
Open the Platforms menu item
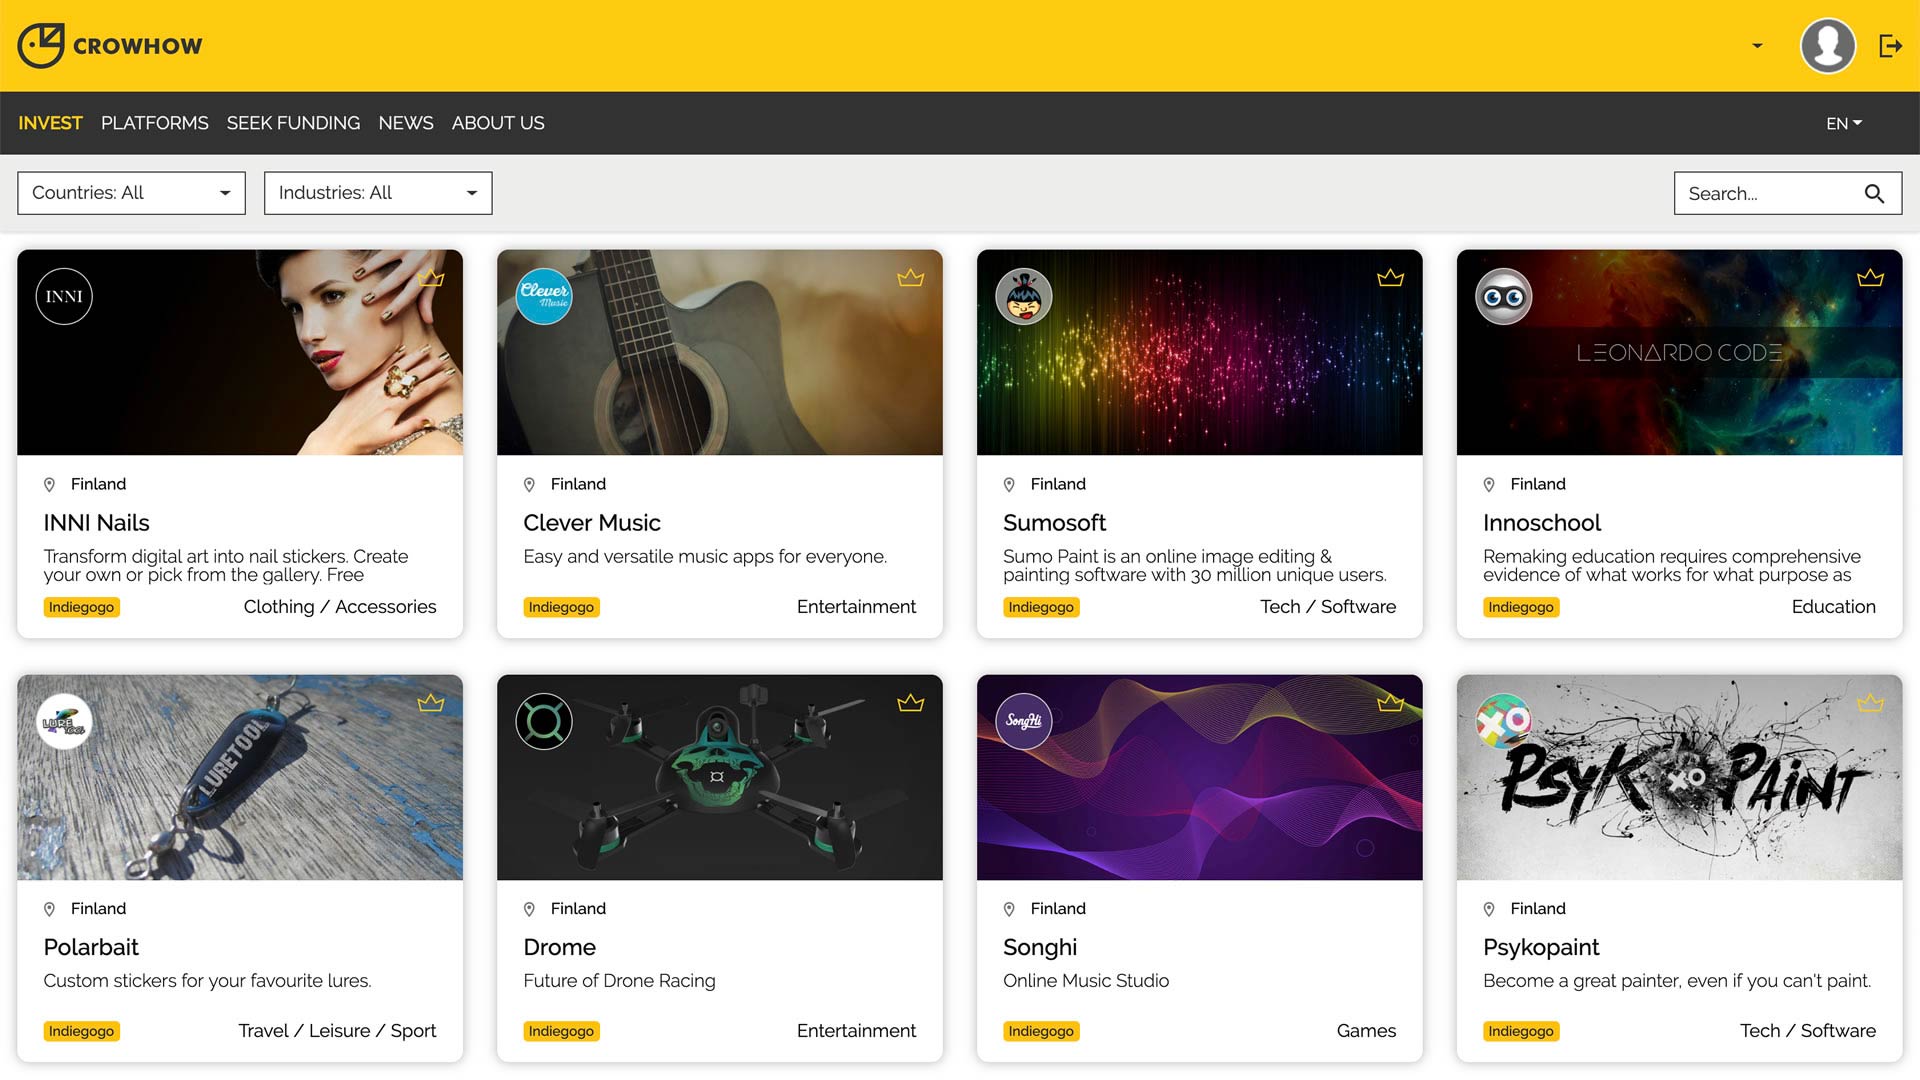(154, 123)
